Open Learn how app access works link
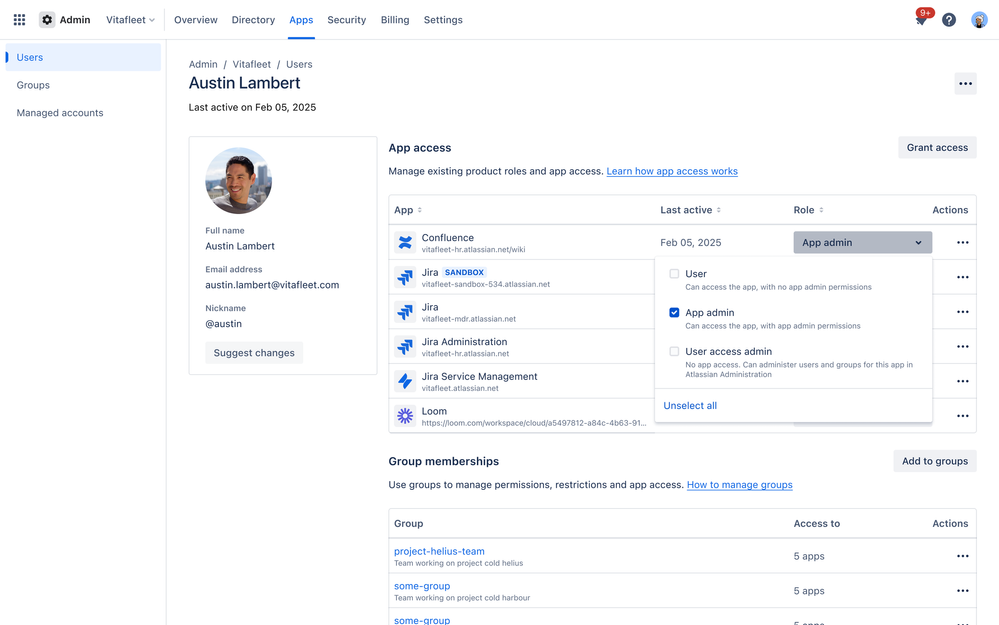 [672, 171]
